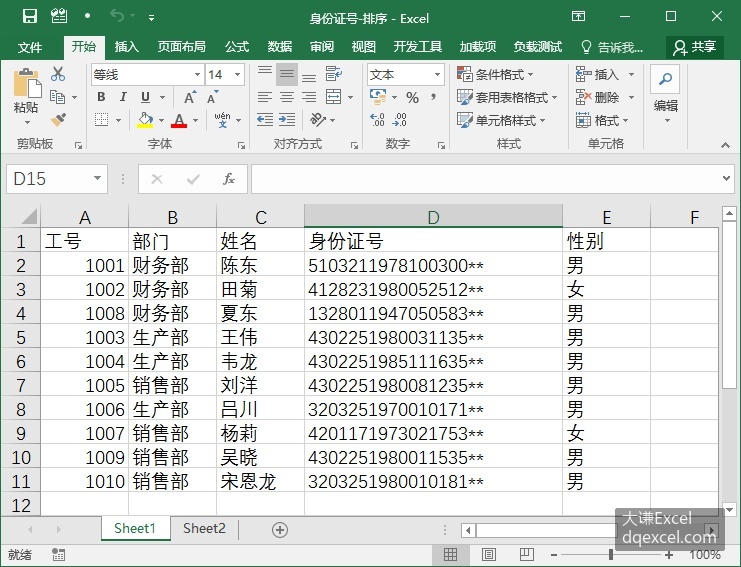Switch to Sheet2 worksheet tab
The height and width of the screenshot is (567, 741).
(204, 528)
